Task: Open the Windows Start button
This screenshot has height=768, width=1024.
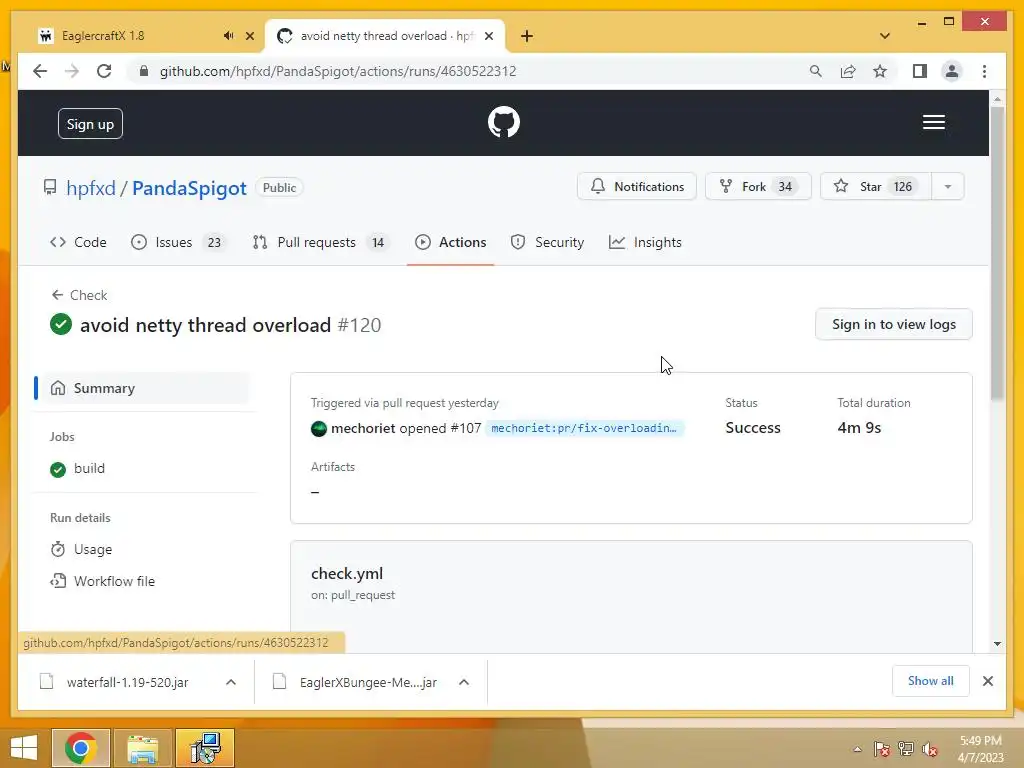Action: (x=24, y=747)
